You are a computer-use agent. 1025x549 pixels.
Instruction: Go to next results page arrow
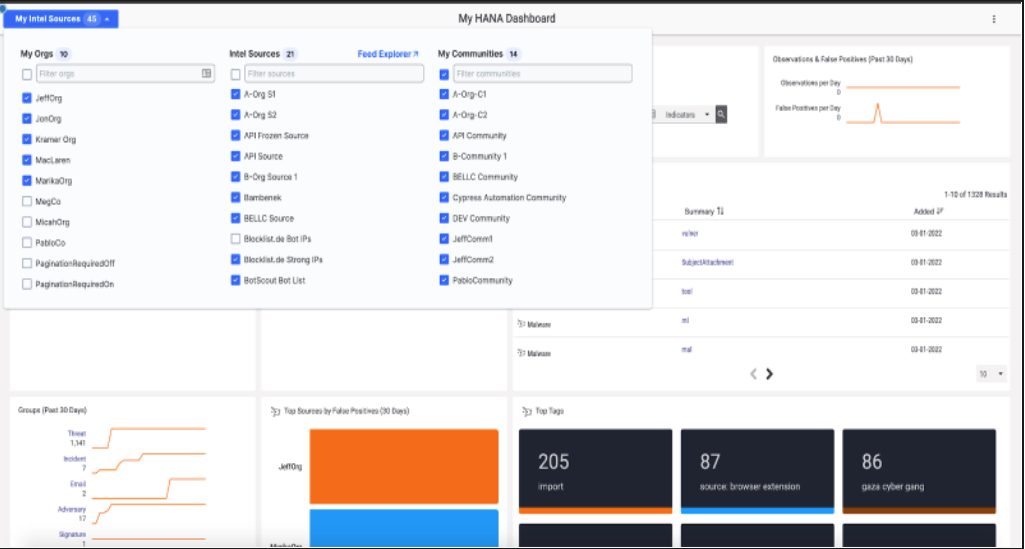click(769, 374)
